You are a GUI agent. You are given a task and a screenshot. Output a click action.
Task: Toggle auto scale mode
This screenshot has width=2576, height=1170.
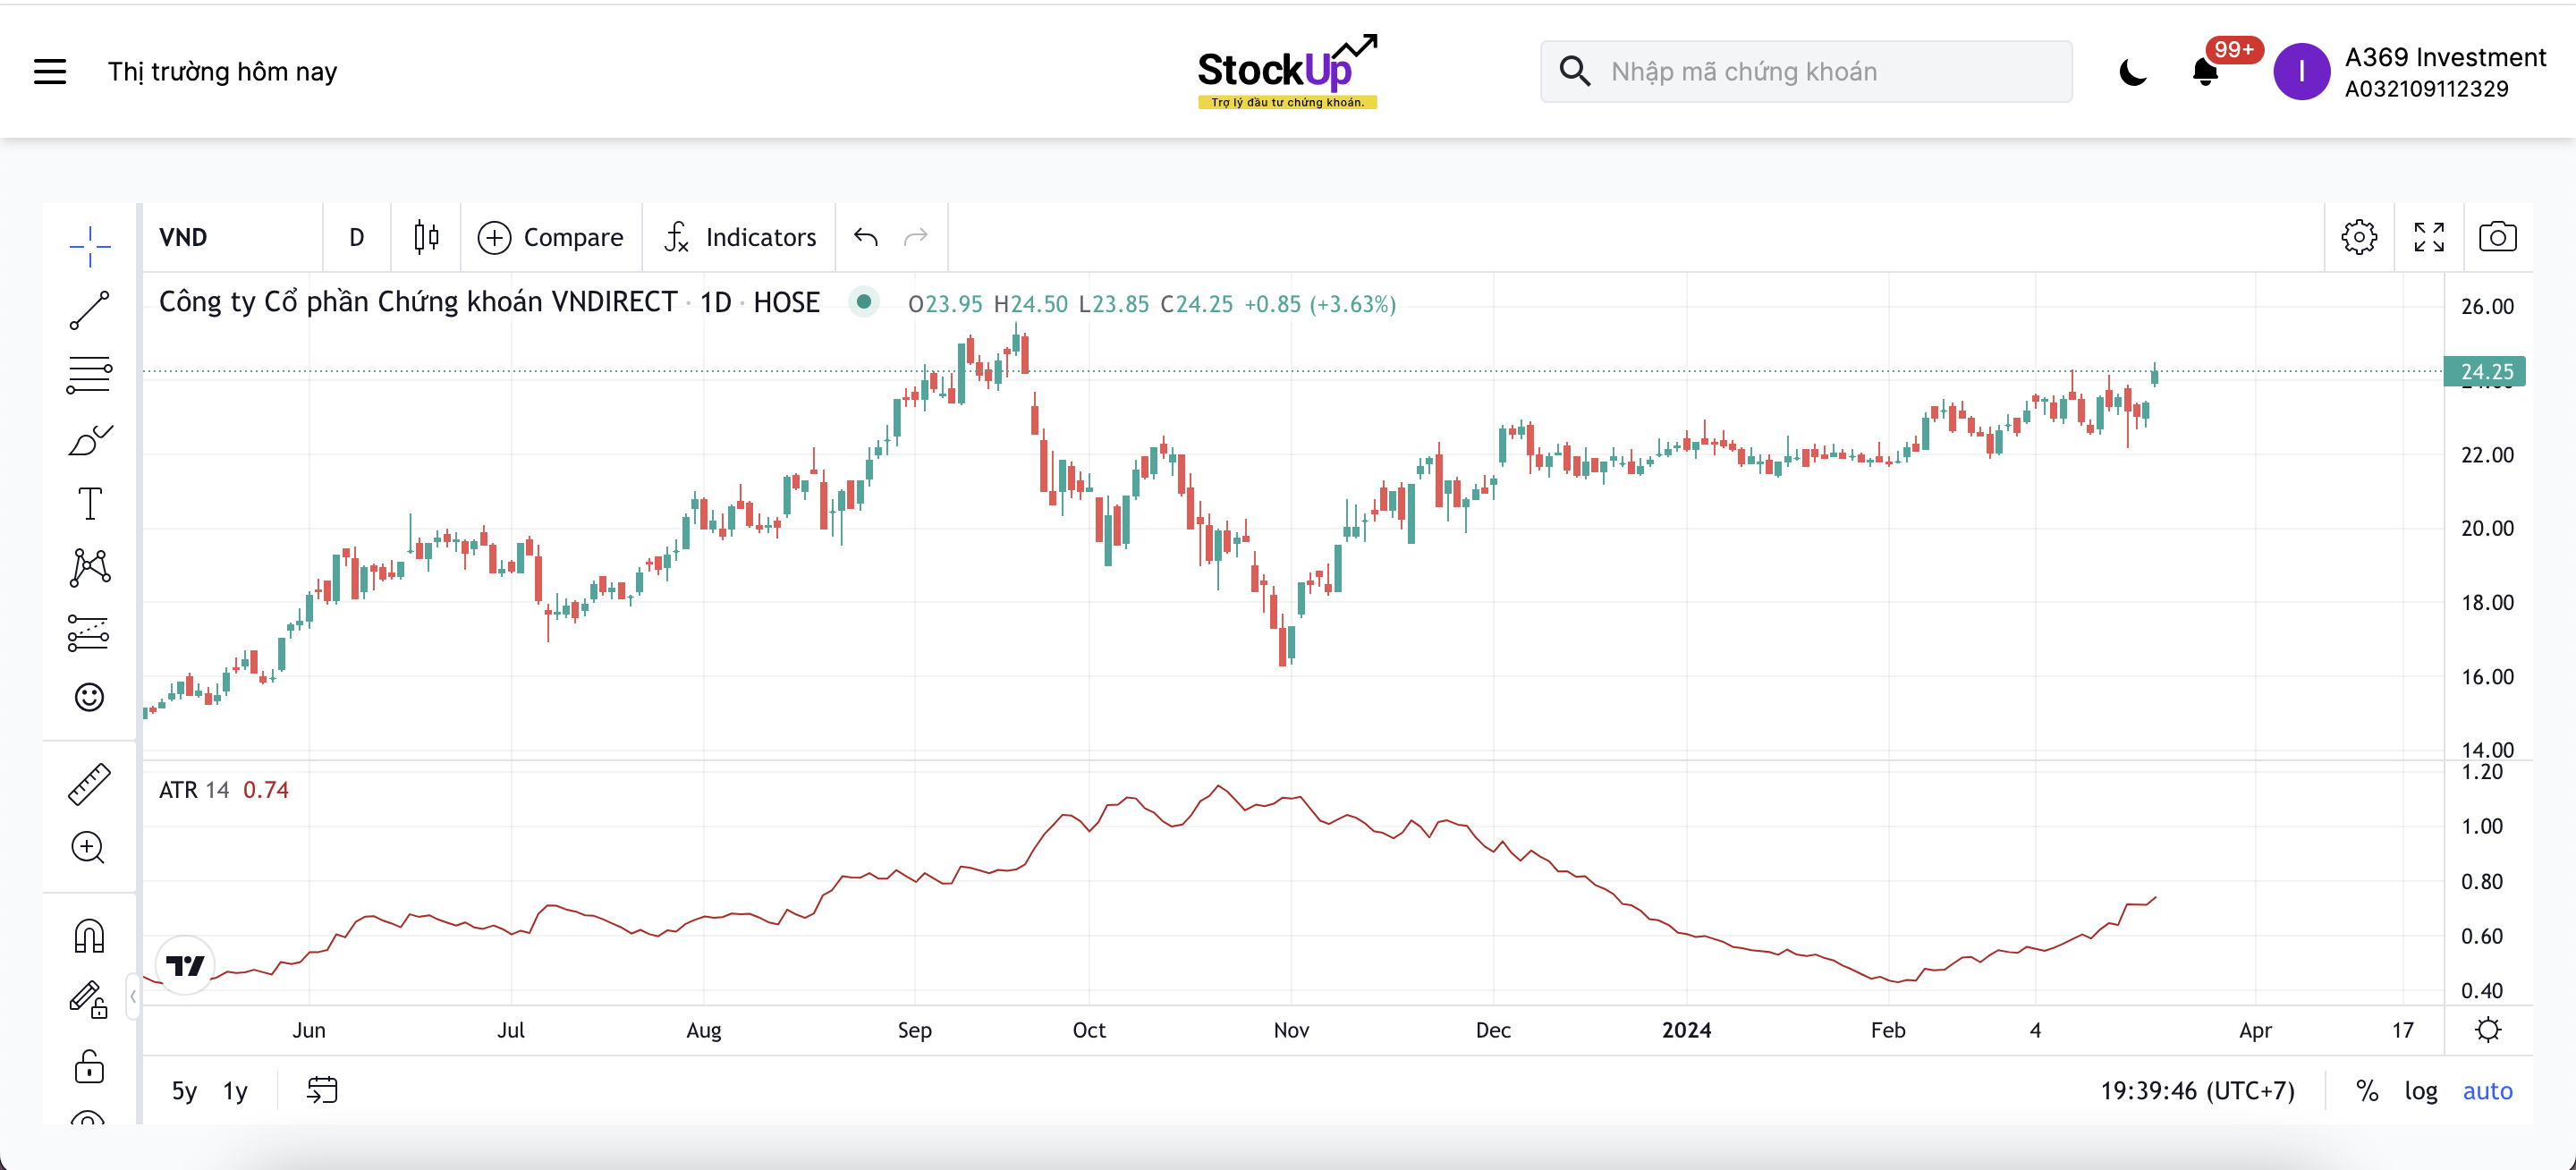2487,1090
